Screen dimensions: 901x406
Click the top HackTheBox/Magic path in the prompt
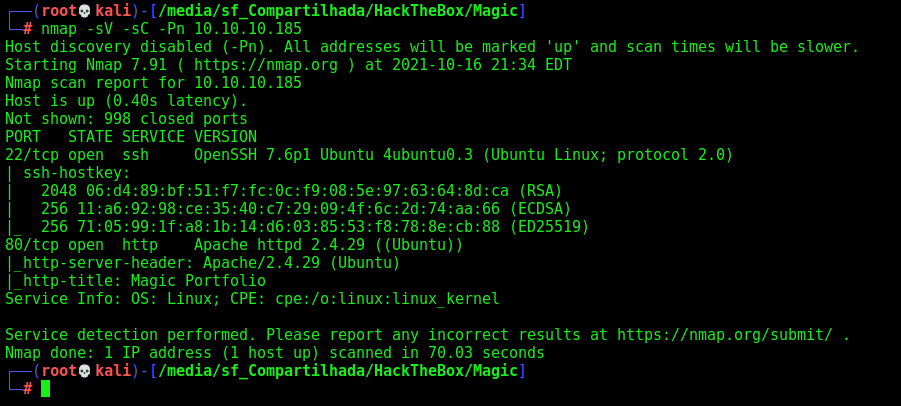coord(338,11)
